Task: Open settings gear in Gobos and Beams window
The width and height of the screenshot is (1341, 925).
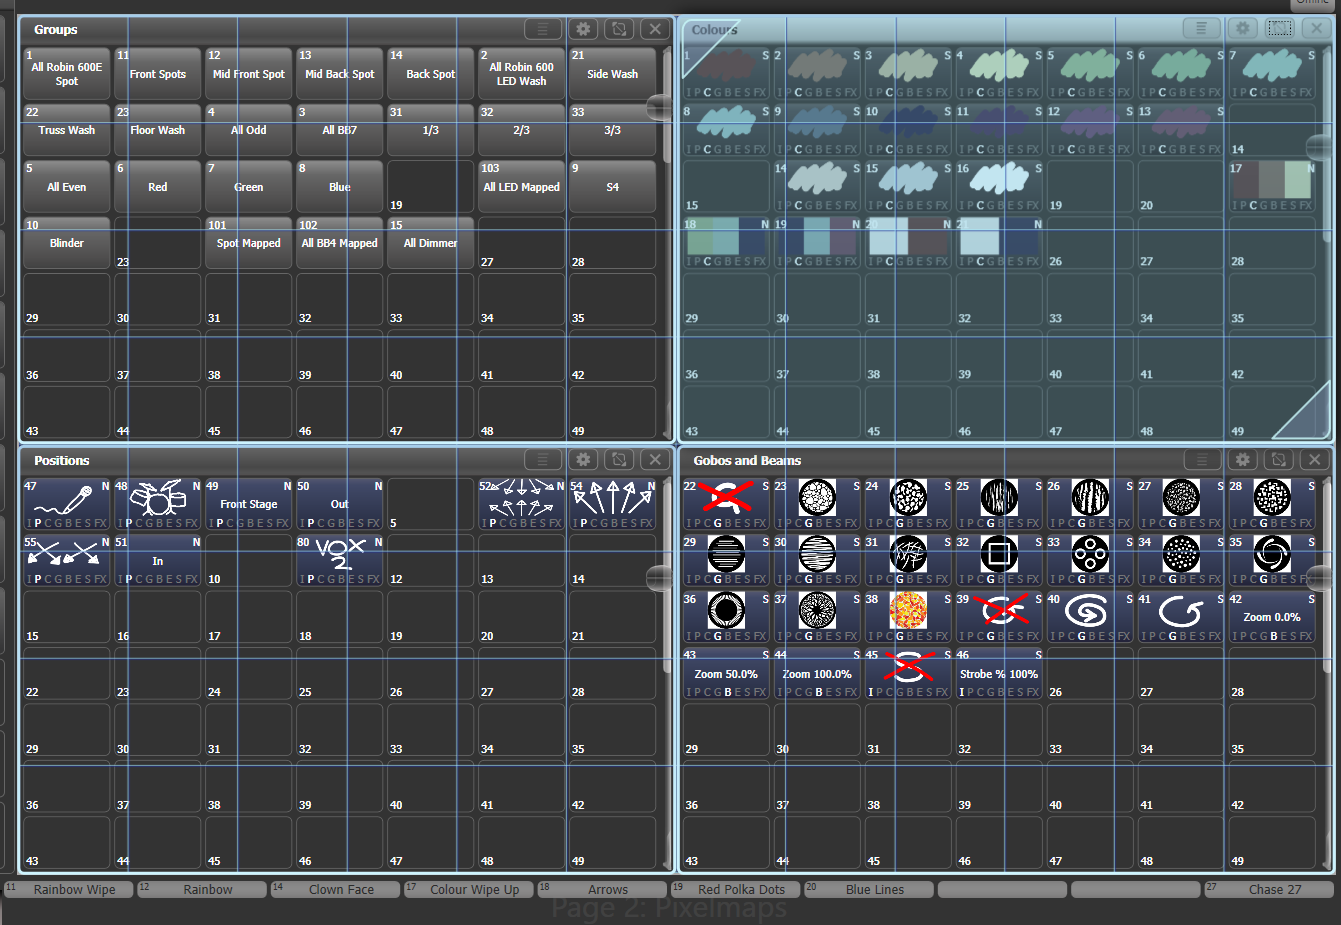Action: pos(1242,460)
